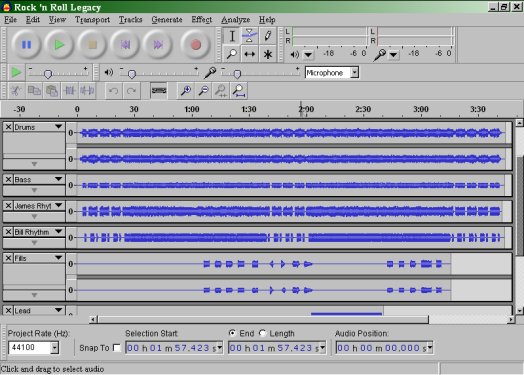
Task: Open the Bill Rhythm track dropdown
Action: click(x=58, y=231)
